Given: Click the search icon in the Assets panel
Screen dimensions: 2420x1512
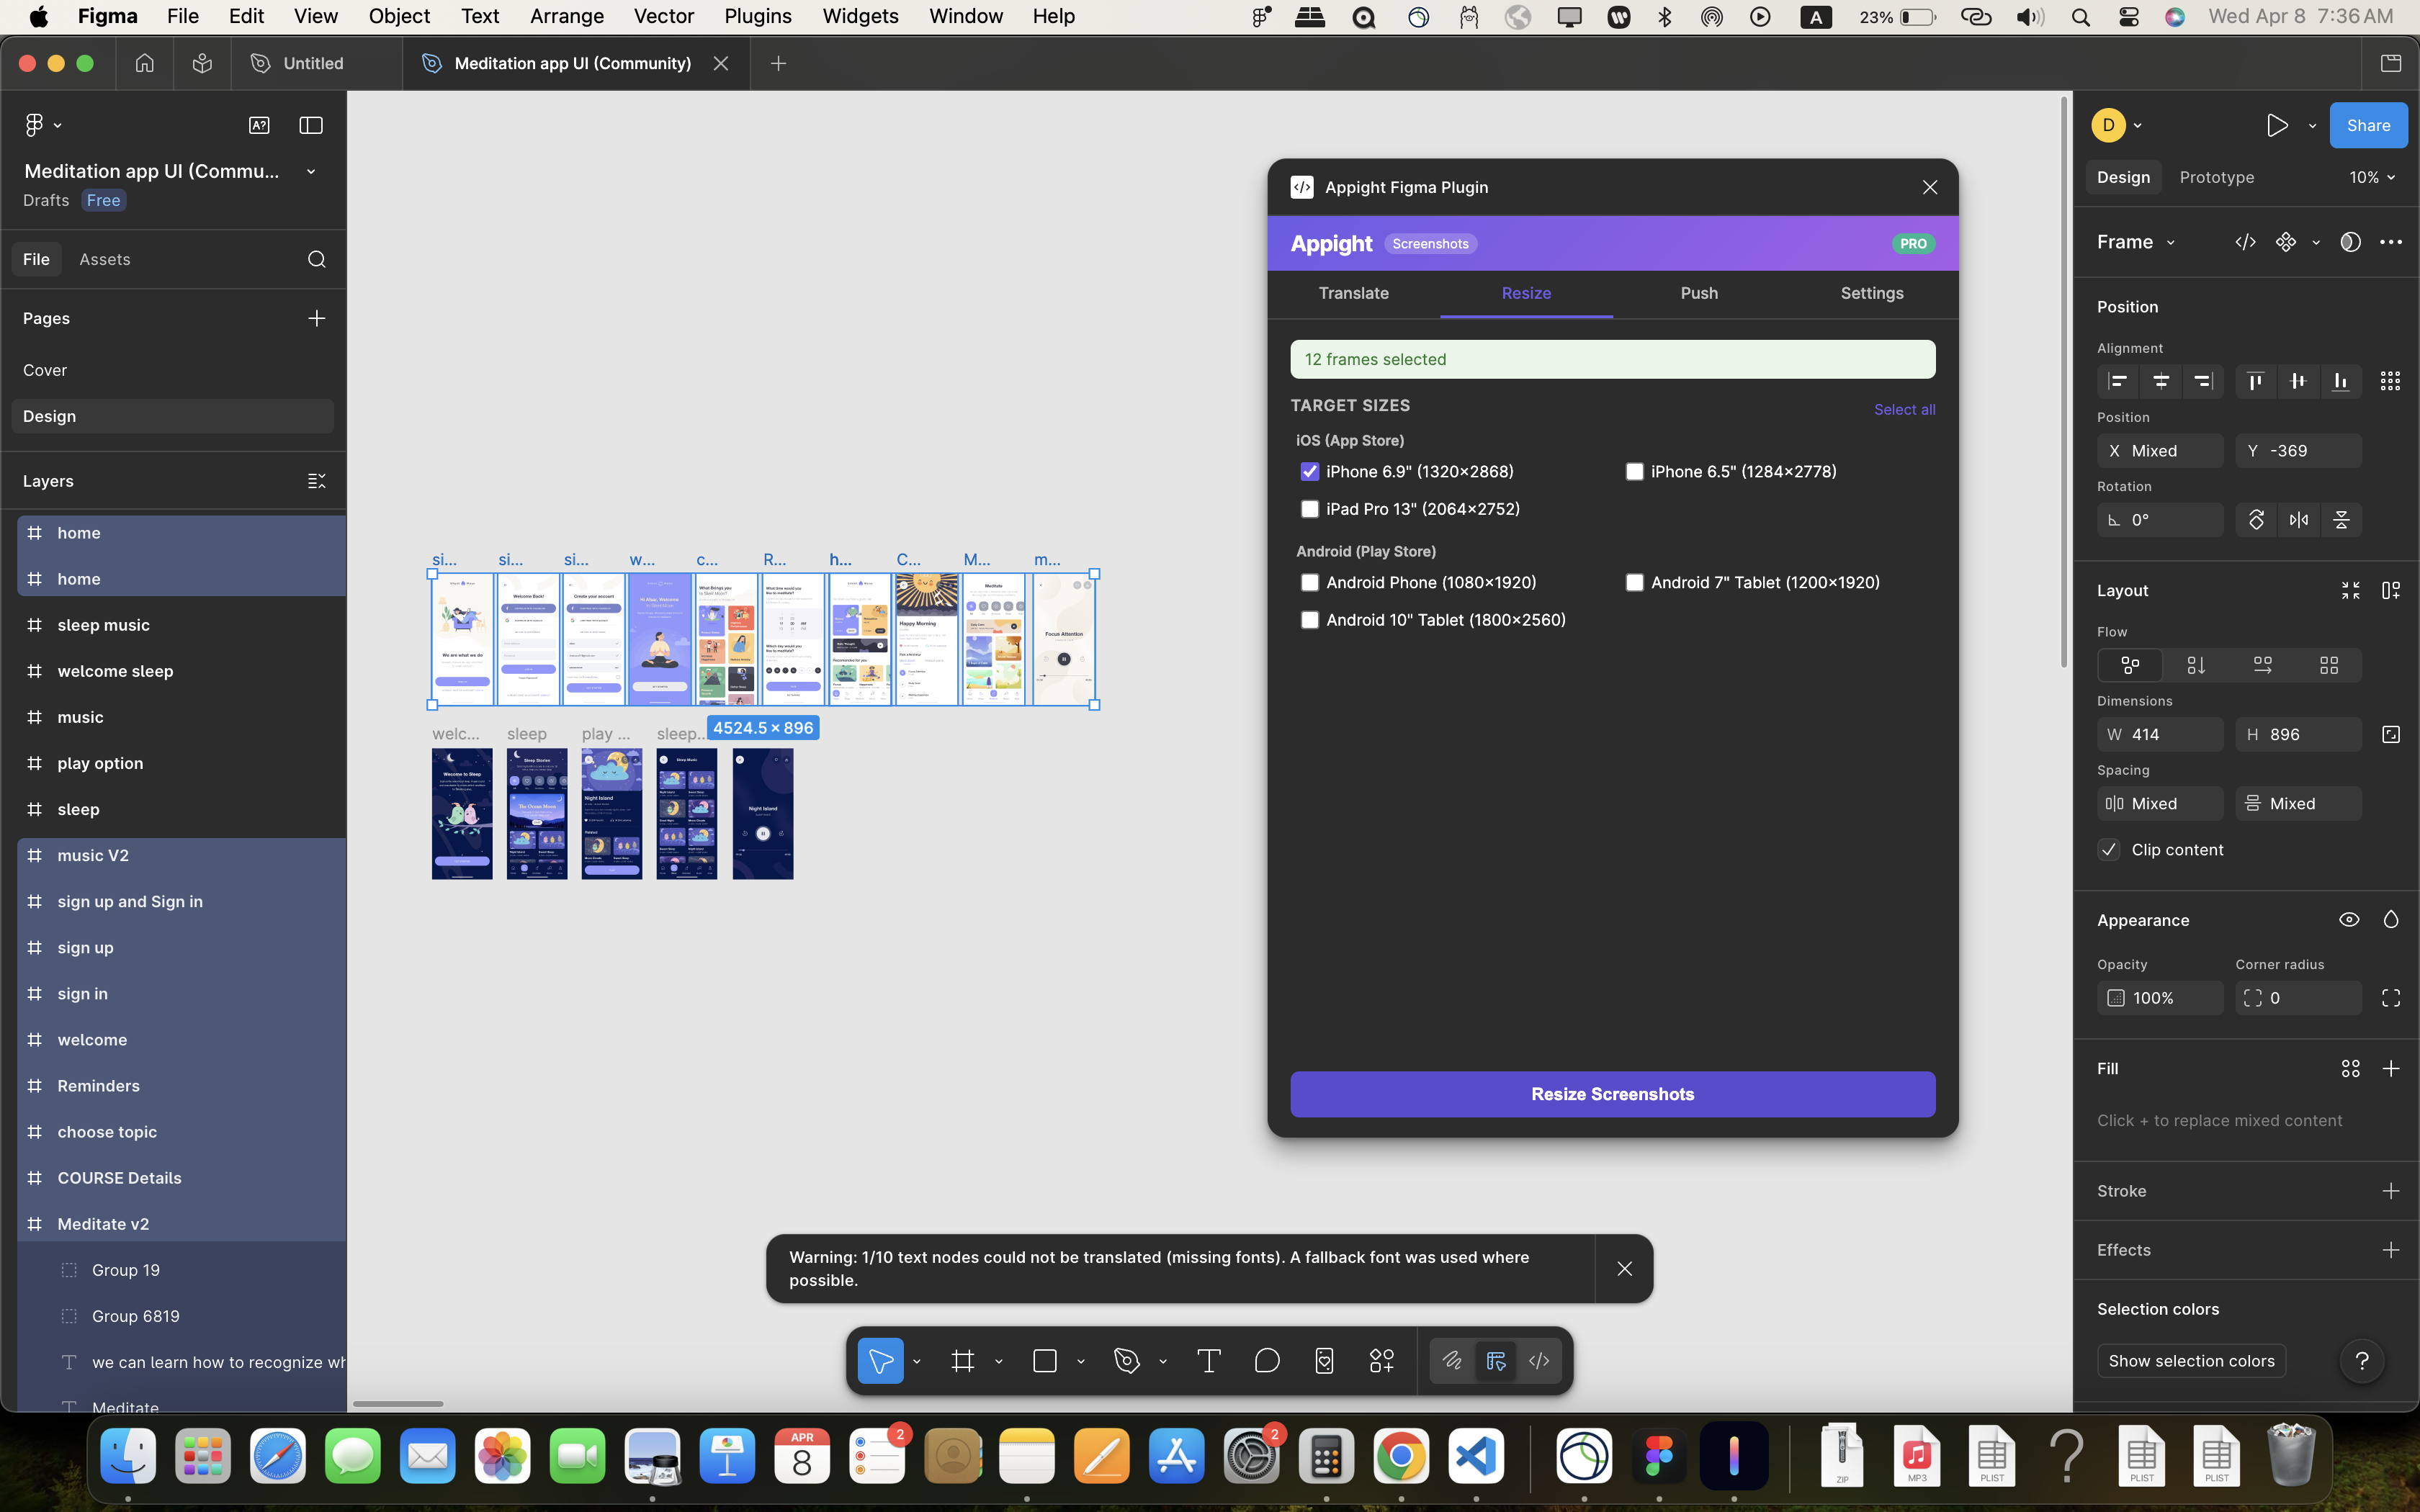Looking at the screenshot, I should coord(316,258).
